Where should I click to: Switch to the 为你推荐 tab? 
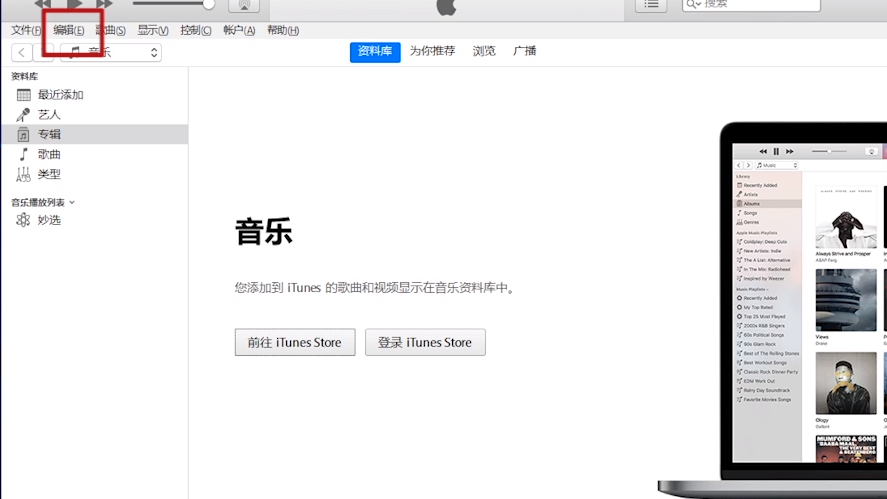coord(432,51)
